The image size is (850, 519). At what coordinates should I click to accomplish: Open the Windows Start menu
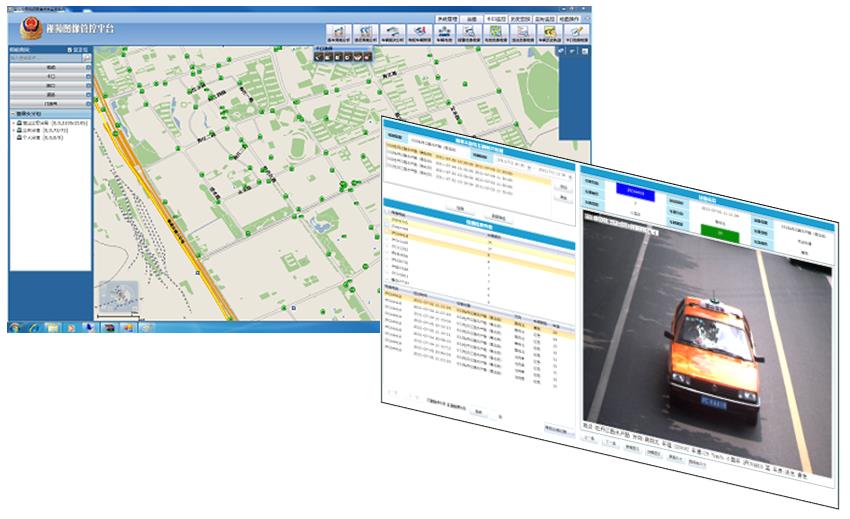click(x=15, y=328)
